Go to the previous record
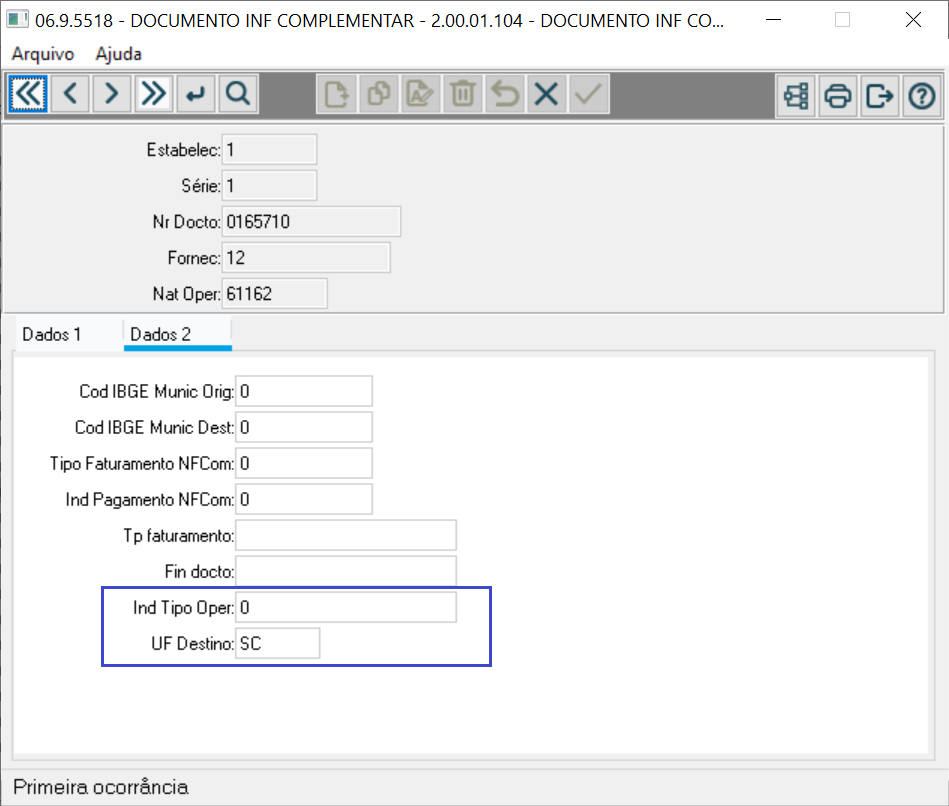This screenshot has height=806, width=949. pos(70,94)
